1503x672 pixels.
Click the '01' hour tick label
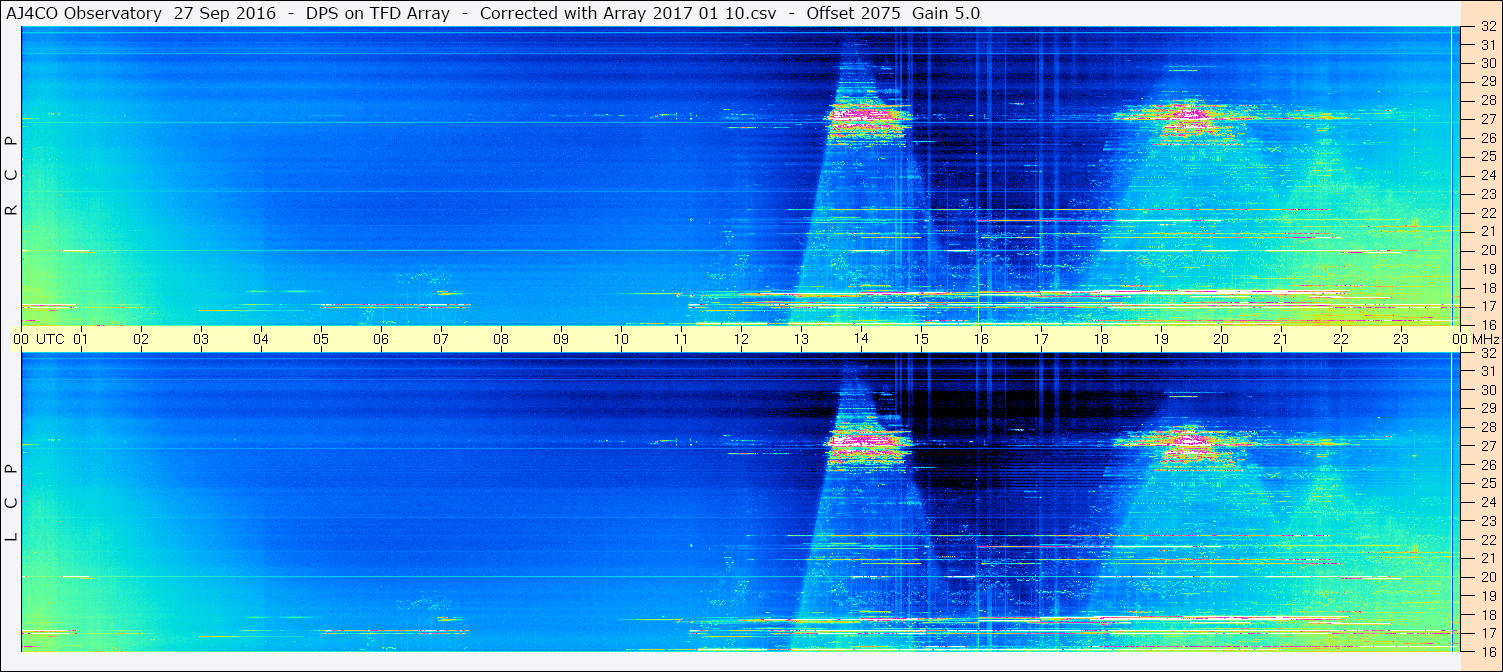click(81, 339)
